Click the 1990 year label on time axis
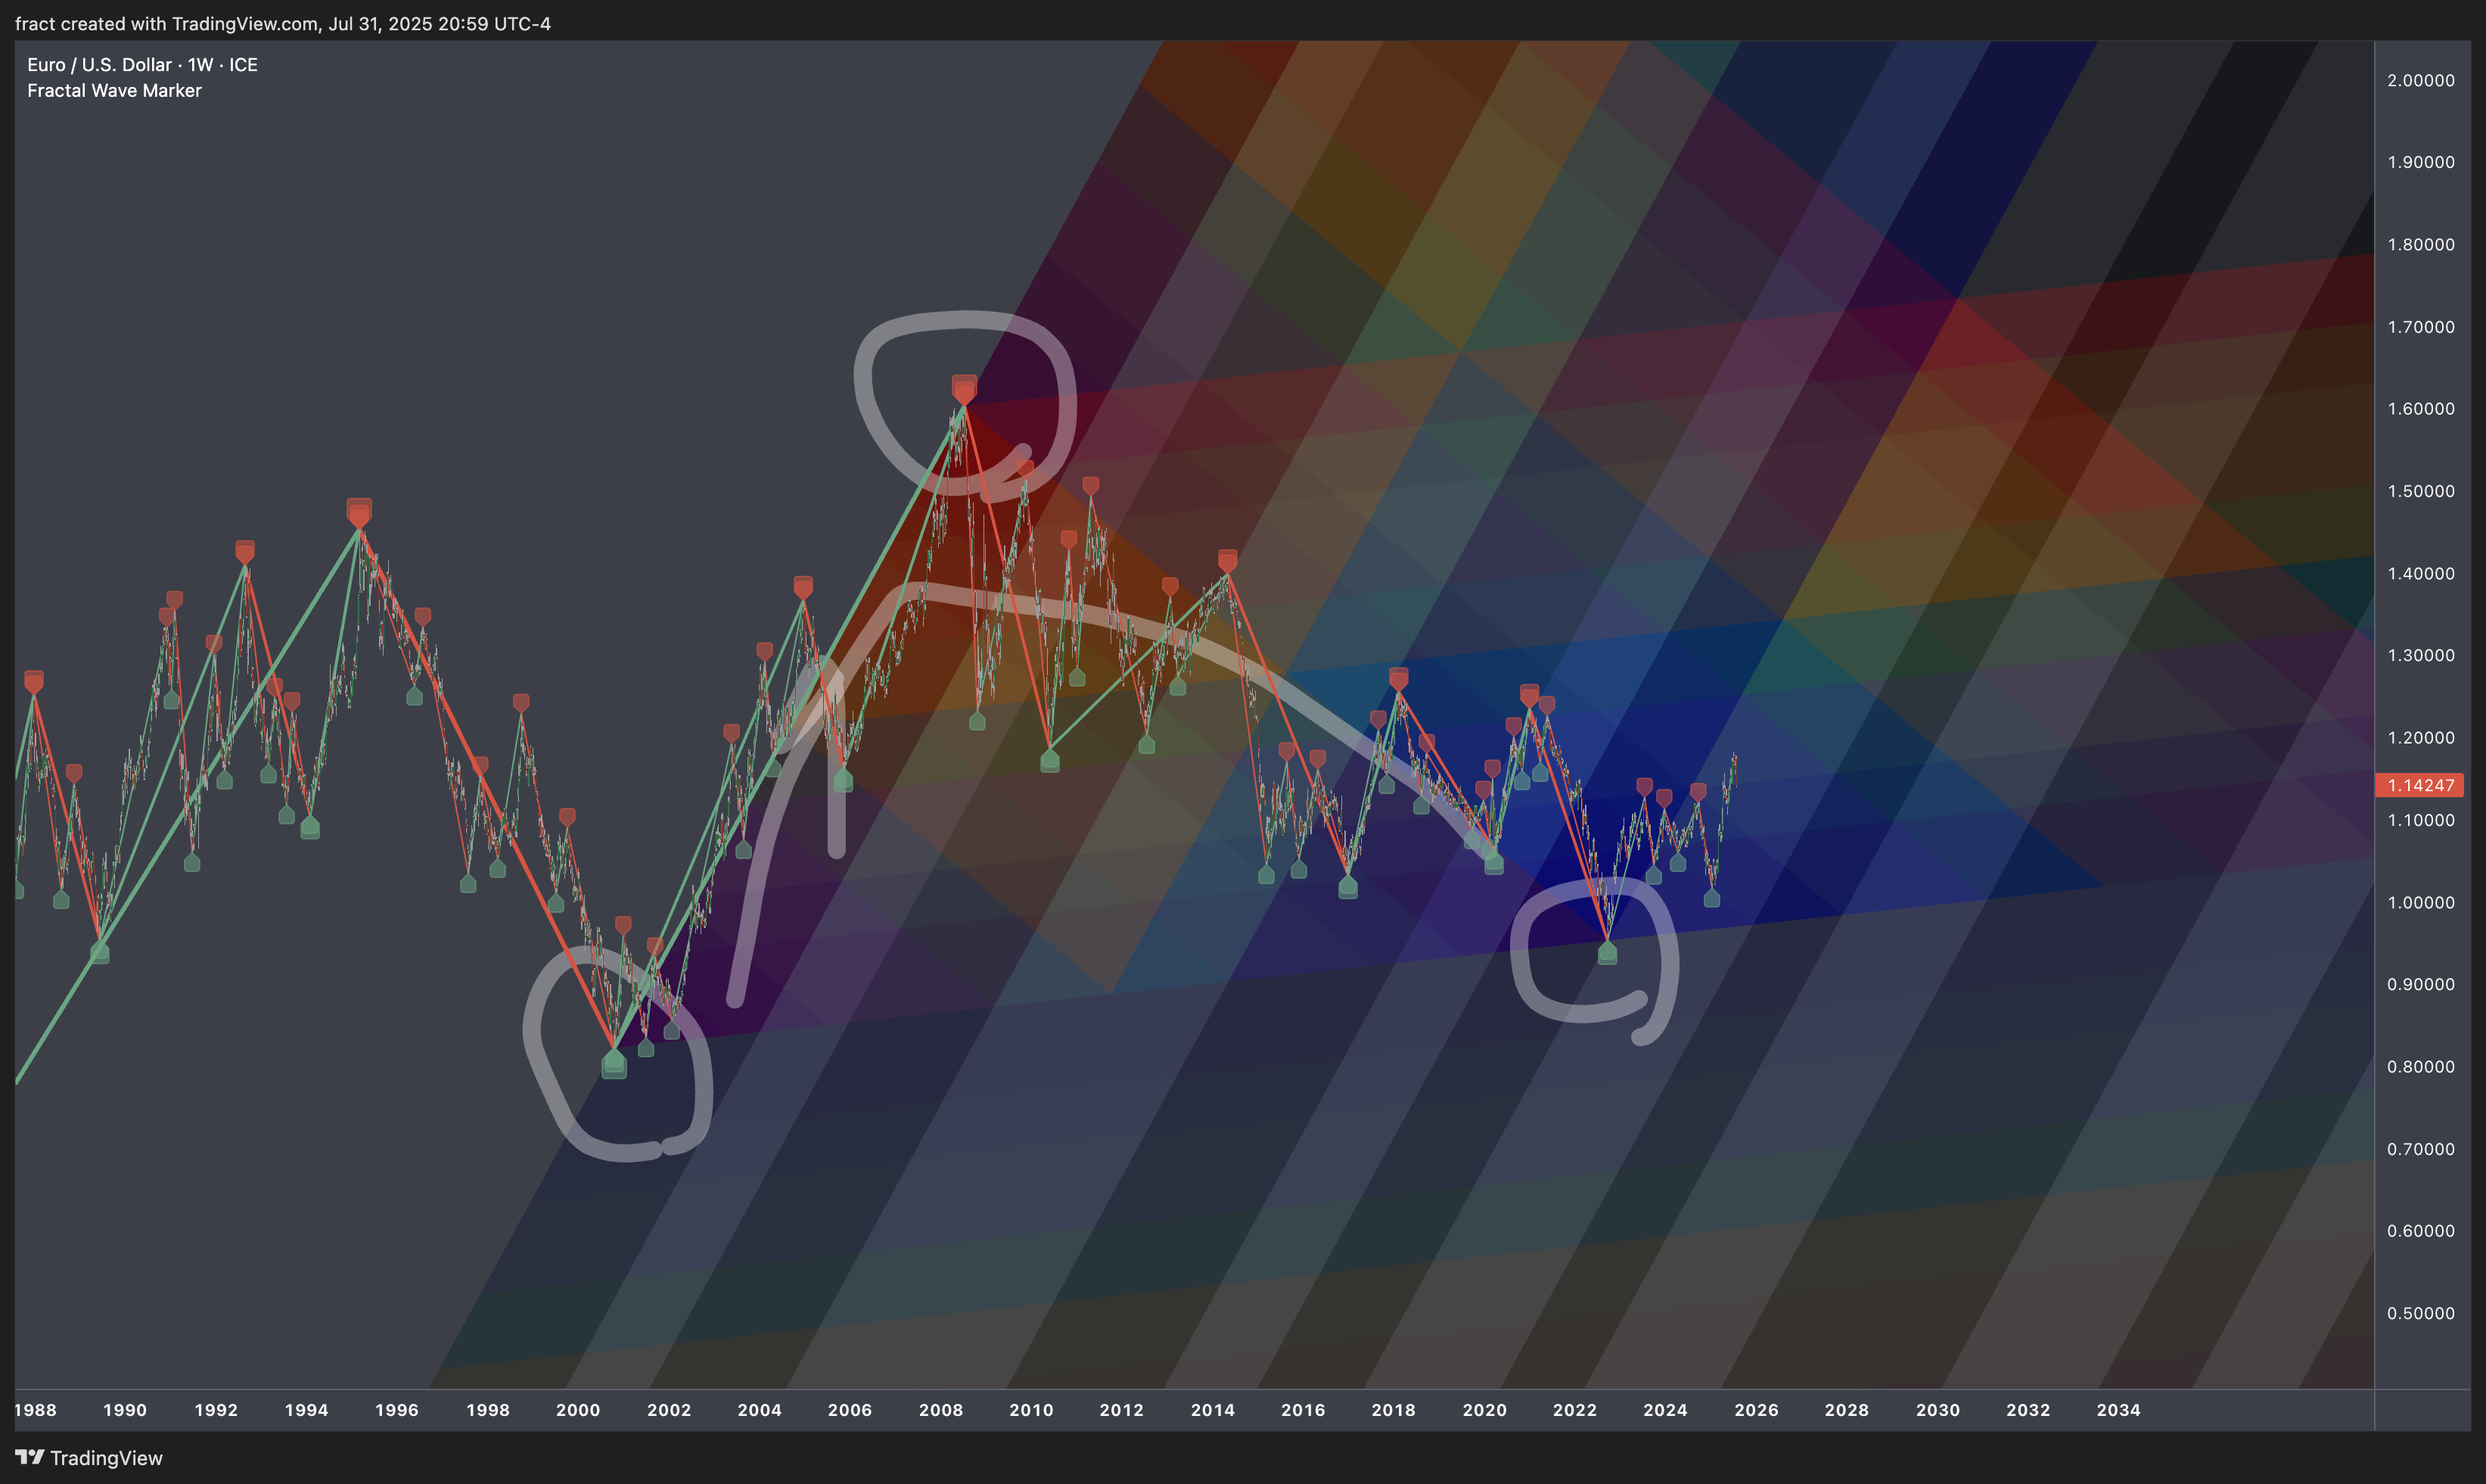Screen dimensions: 2486x1484 125,1410
